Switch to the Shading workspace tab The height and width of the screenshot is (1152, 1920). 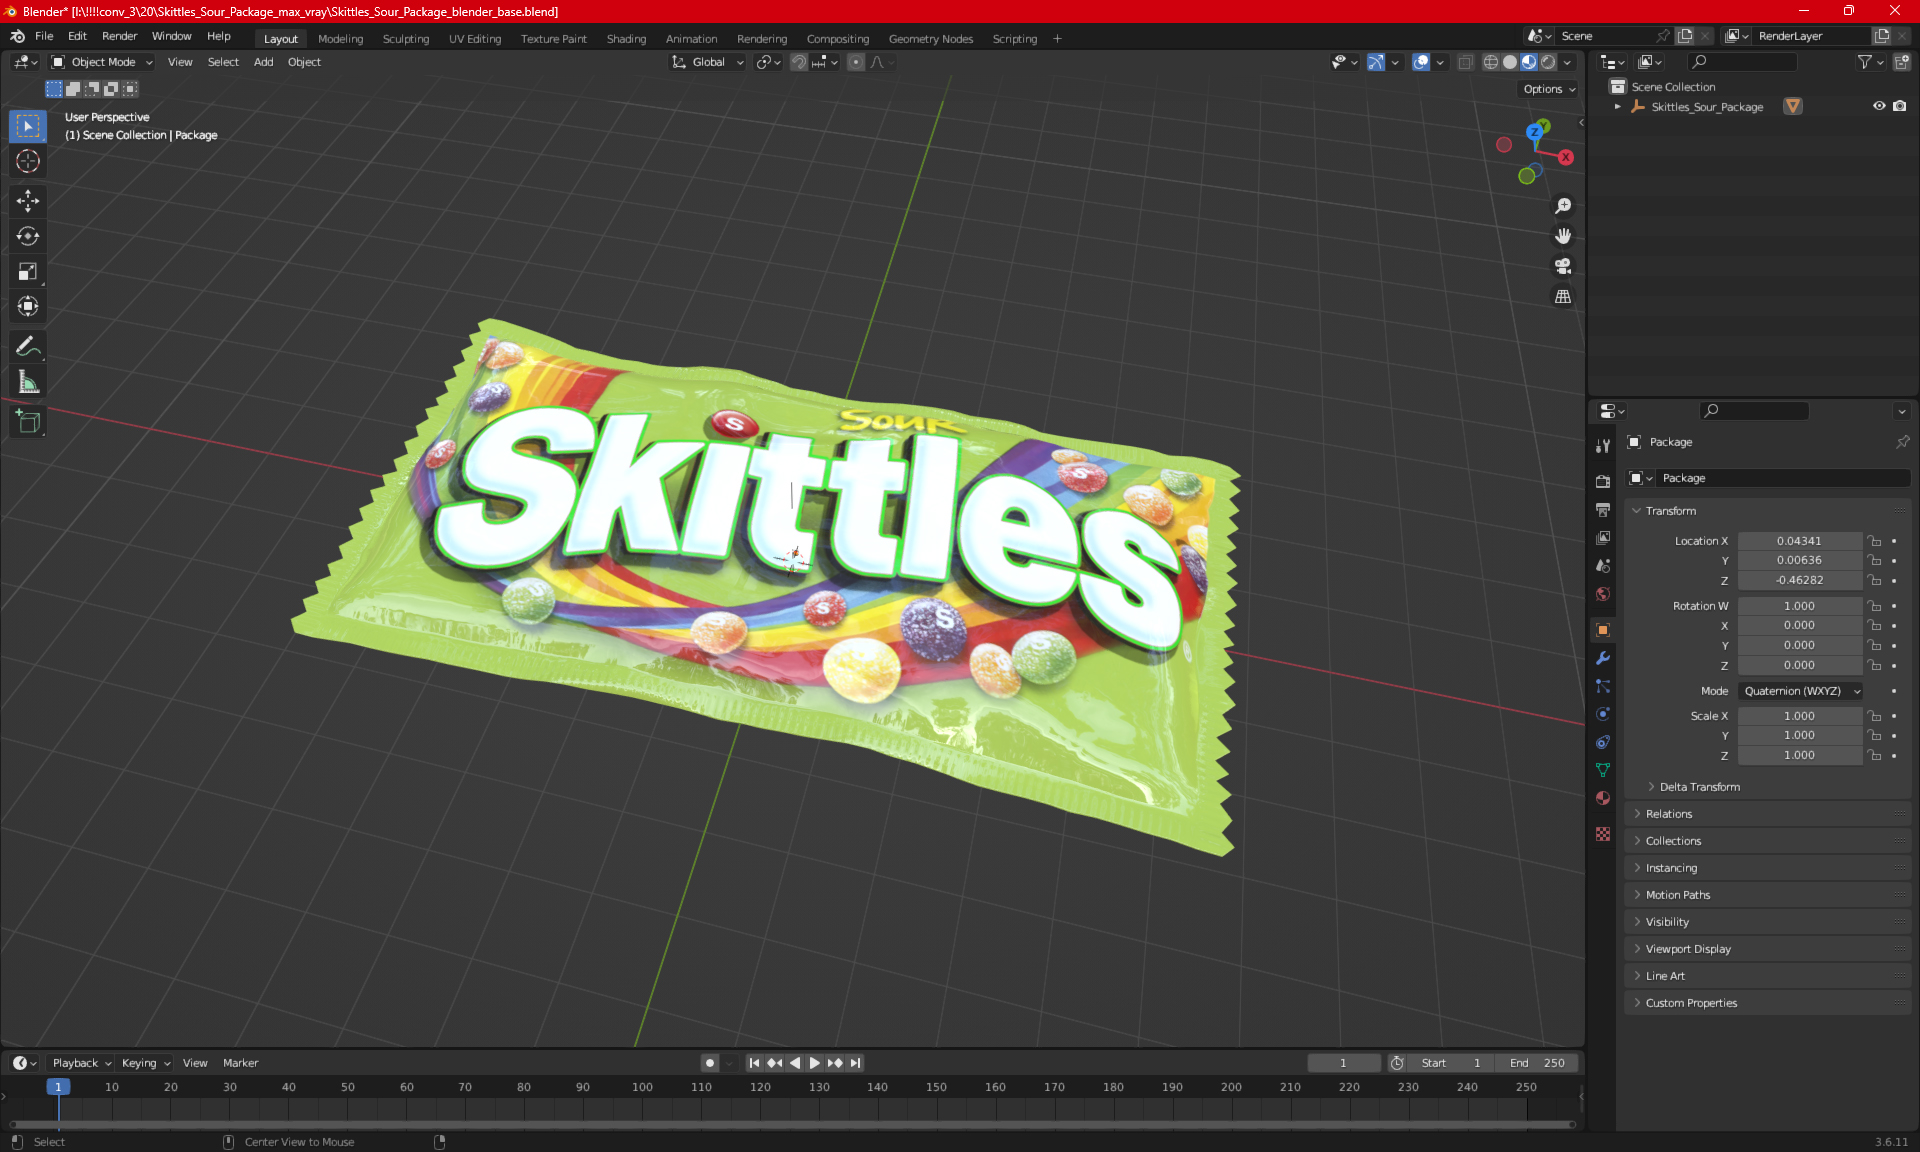coord(626,39)
